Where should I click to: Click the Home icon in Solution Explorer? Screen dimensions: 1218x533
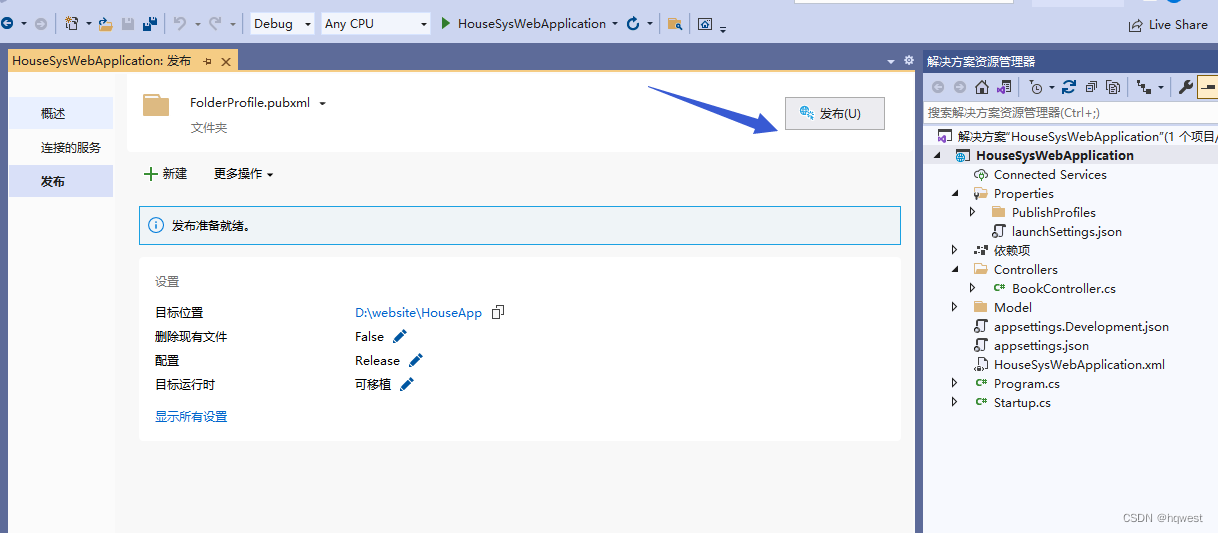click(982, 87)
